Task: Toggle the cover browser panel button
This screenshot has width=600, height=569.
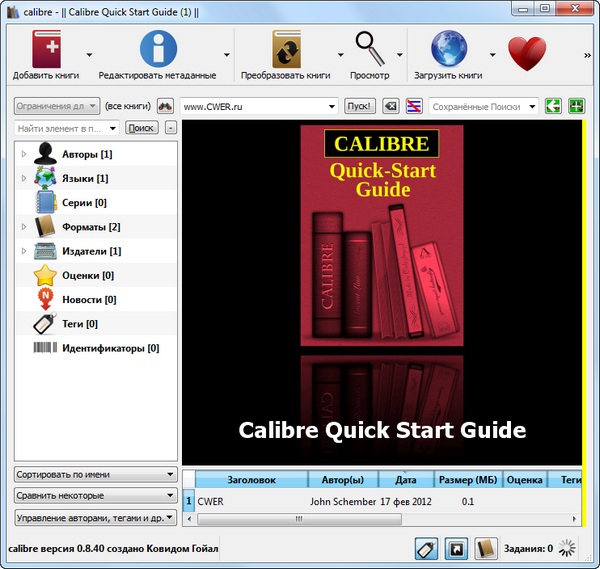Action: pyautogui.click(x=456, y=549)
